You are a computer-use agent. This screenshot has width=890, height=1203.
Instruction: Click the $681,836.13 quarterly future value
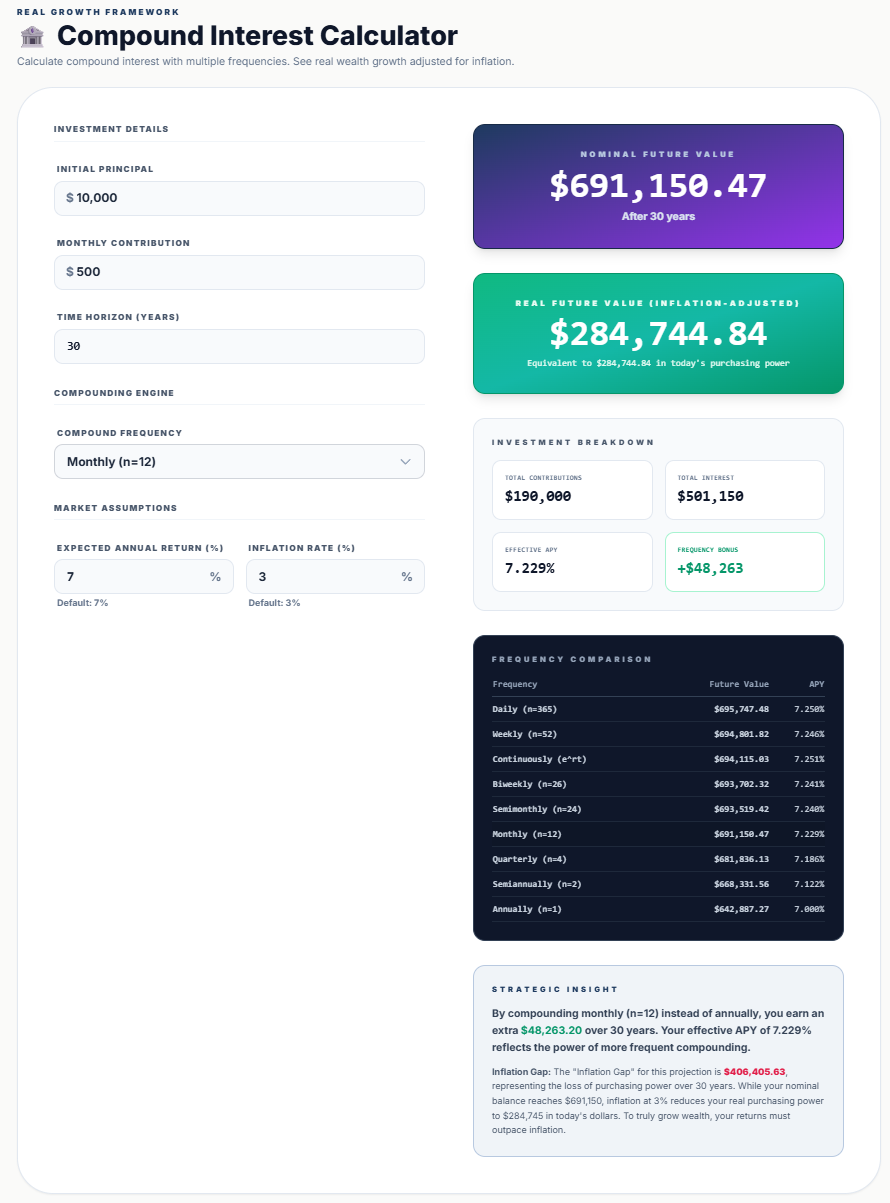click(x=741, y=859)
